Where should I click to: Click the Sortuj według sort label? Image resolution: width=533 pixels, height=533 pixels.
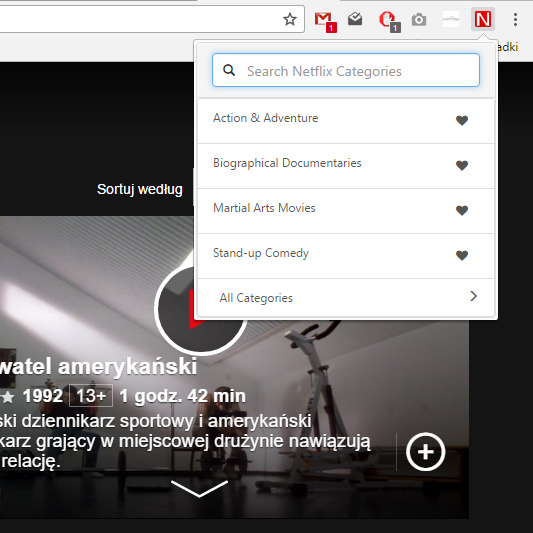[140, 189]
